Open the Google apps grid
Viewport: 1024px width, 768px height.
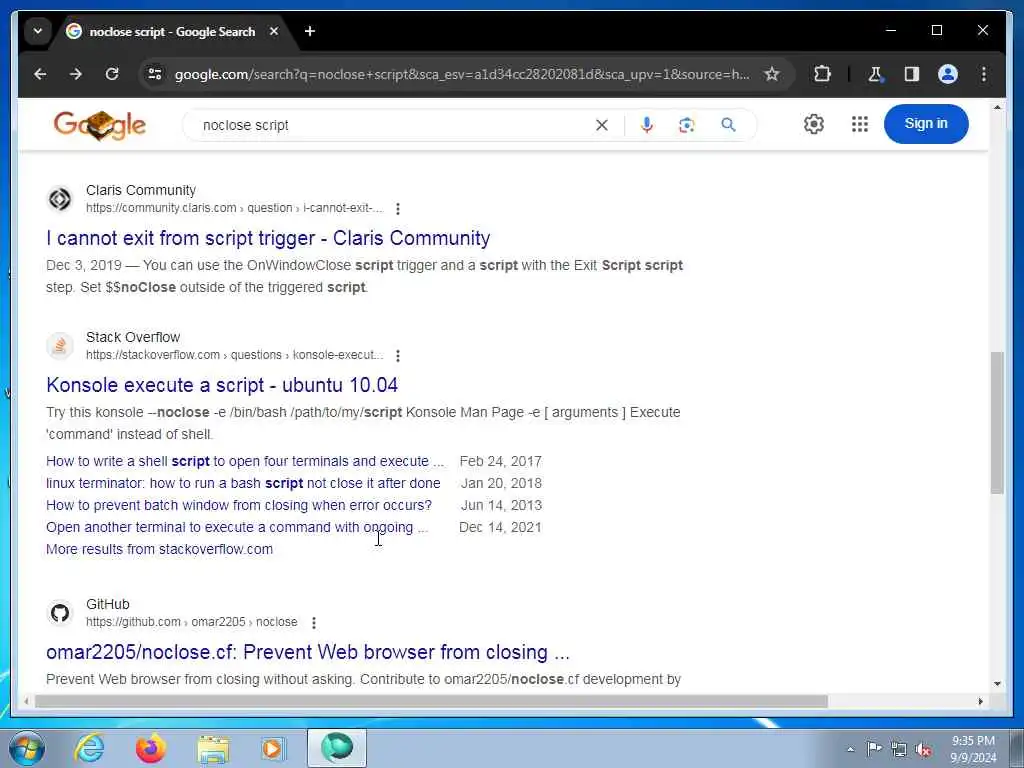pyautogui.click(x=859, y=124)
